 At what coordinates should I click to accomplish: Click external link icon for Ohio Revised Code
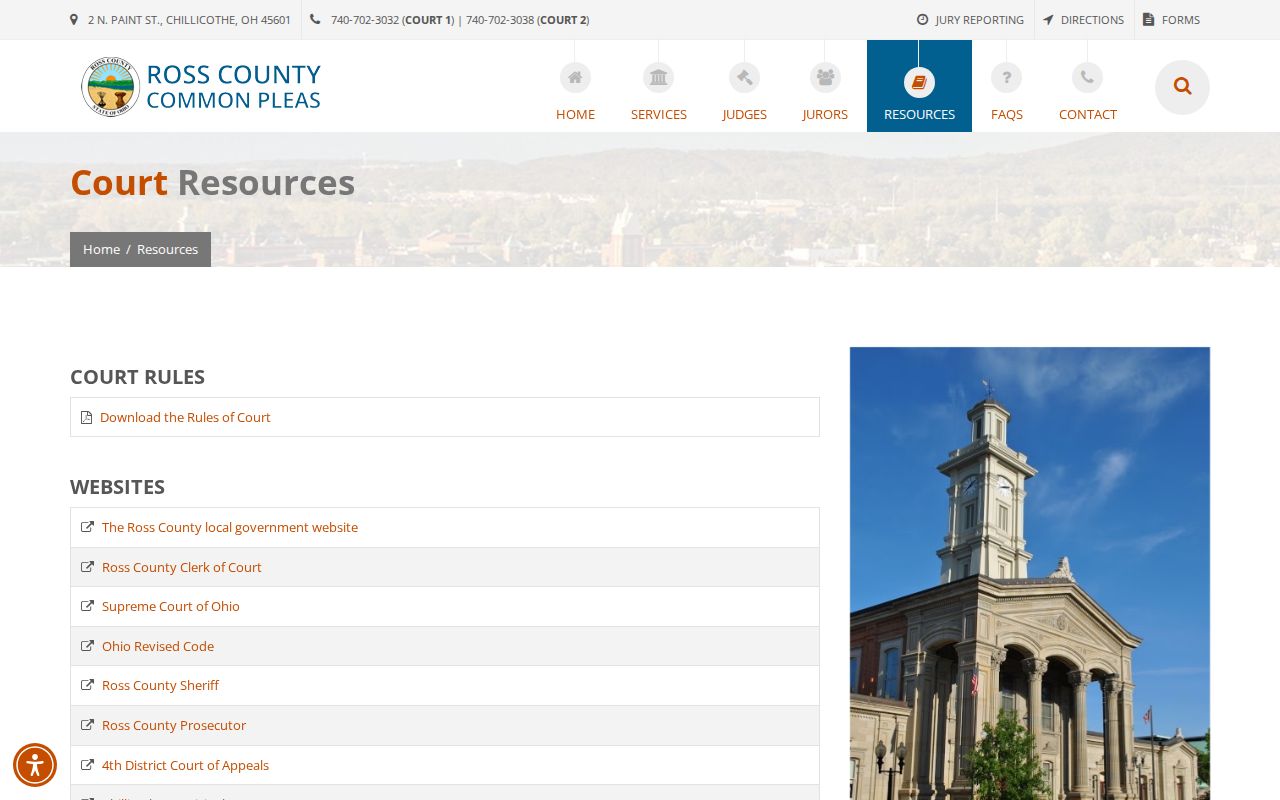click(87, 646)
